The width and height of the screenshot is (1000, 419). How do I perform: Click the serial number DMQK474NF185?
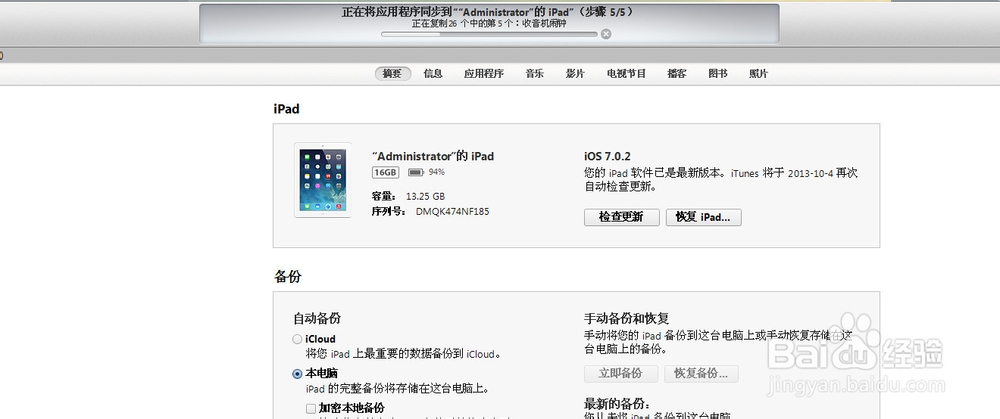(x=453, y=211)
